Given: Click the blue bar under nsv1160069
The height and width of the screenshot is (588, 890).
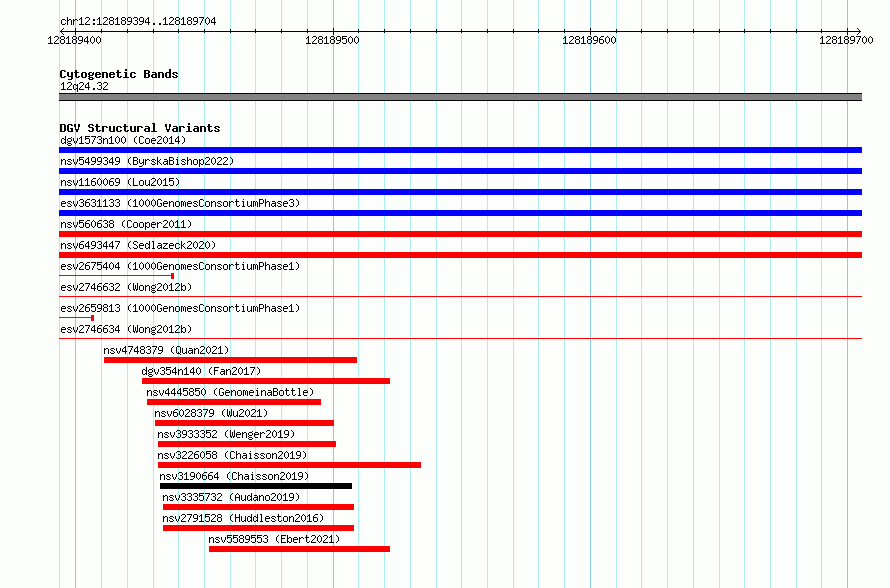Looking at the screenshot, I should (460, 192).
